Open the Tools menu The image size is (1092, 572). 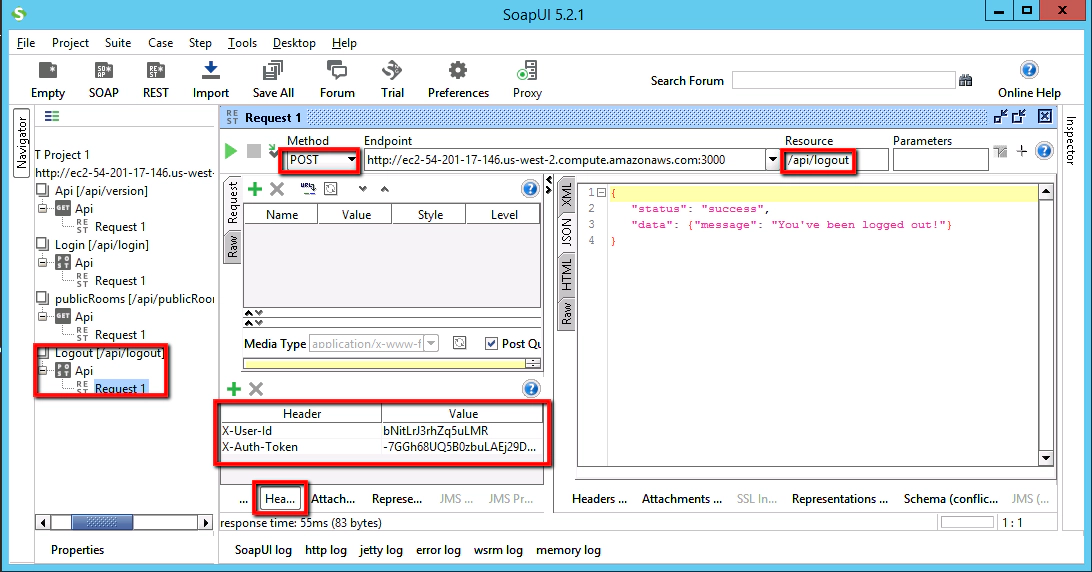click(x=242, y=42)
